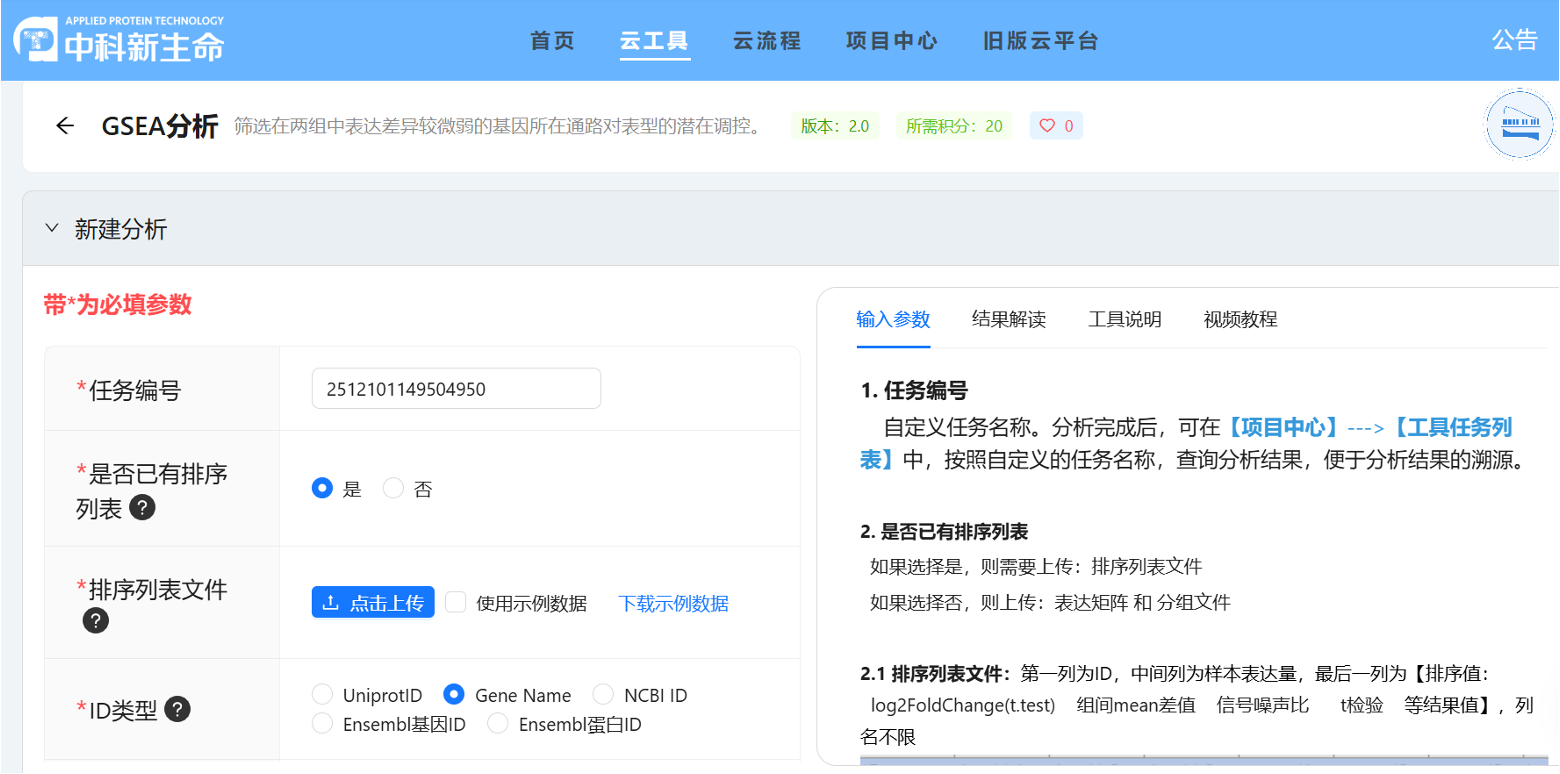Viewport: 1560px width, 774px height.
Task: Click inside the 任务编号 input field
Action: 455,388
